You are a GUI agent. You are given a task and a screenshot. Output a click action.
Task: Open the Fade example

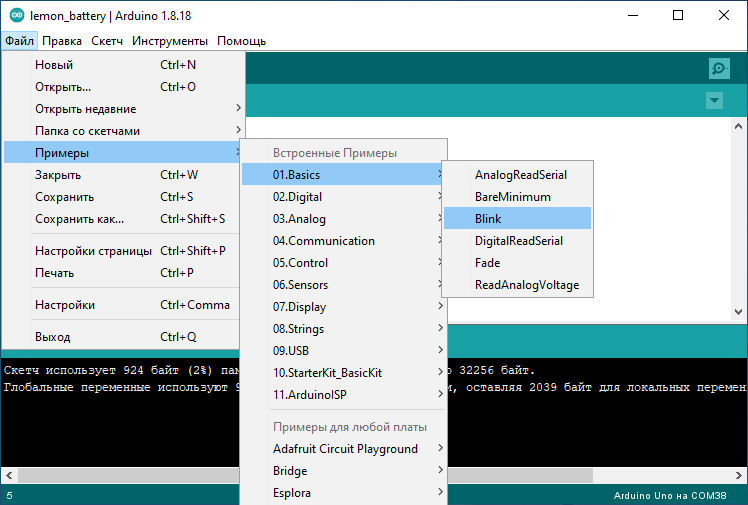(x=518, y=262)
